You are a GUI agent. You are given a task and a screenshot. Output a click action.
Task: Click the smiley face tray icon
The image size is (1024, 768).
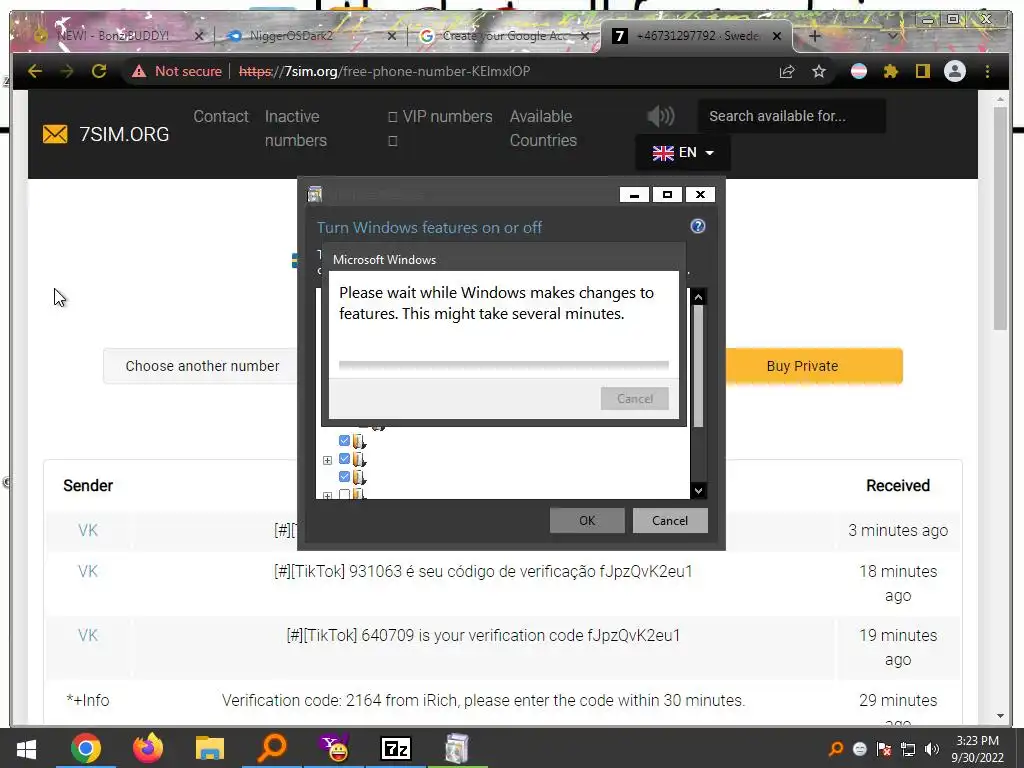859,749
